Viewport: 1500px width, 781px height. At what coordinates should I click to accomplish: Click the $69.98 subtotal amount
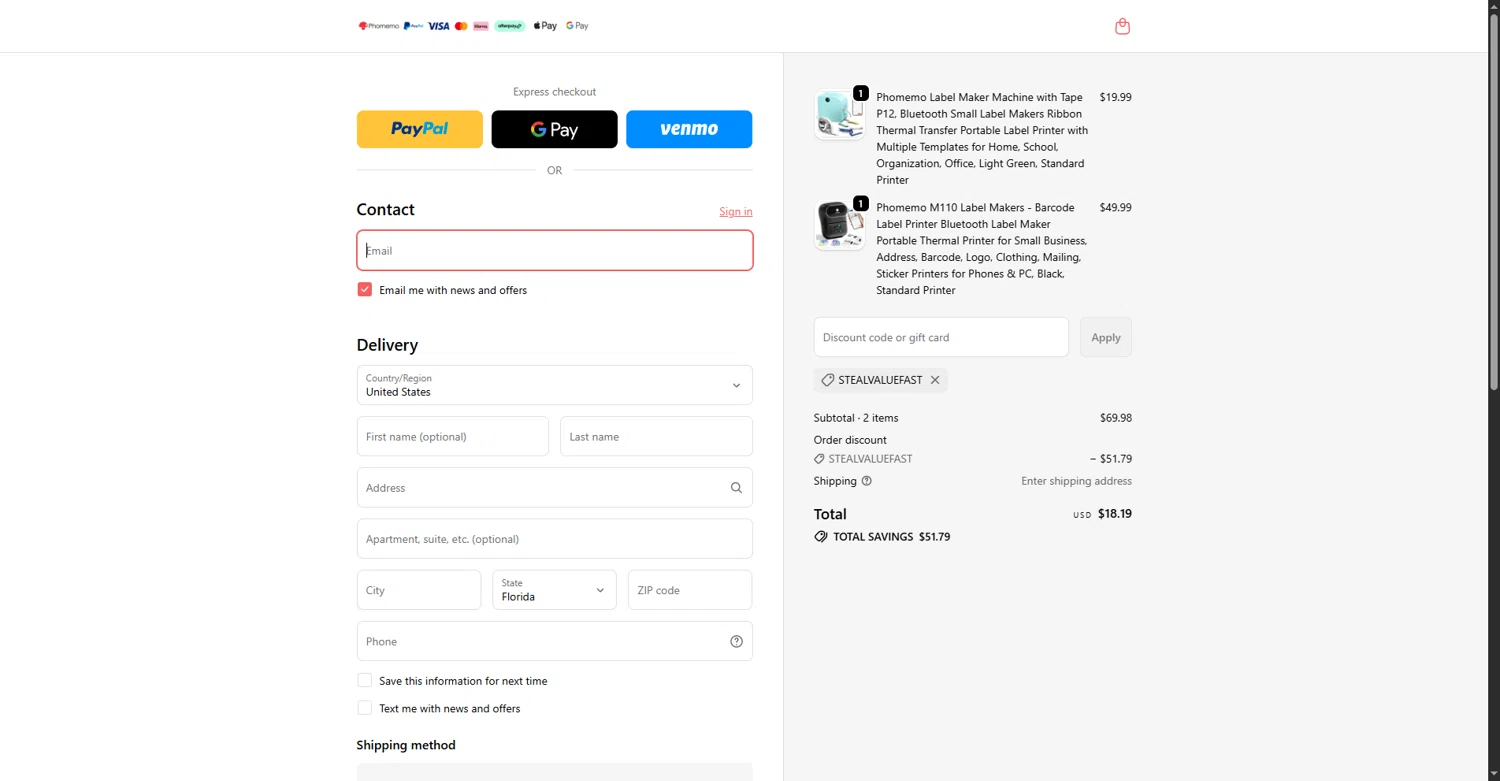1115,418
